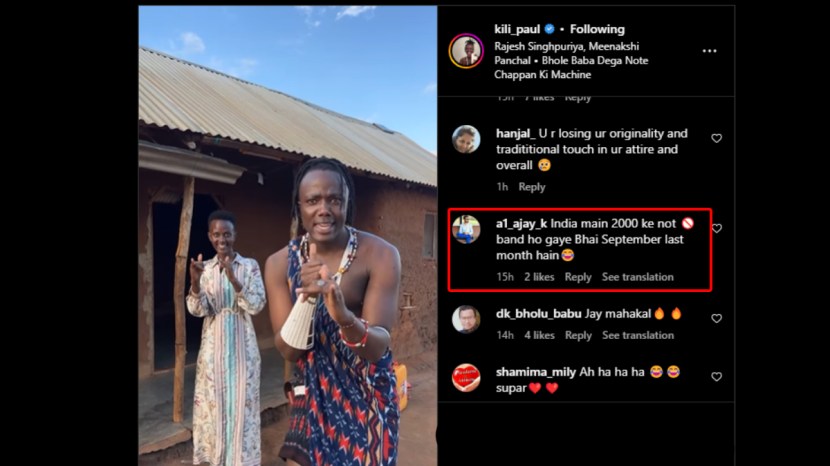Open hanjal_'s profile avatar
The height and width of the screenshot is (466, 830).
point(466,139)
